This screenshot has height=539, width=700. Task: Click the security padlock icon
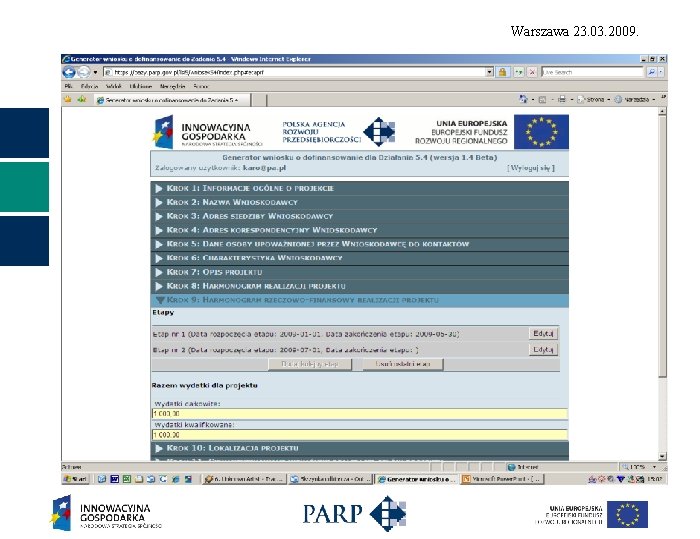pyautogui.click(x=502, y=72)
